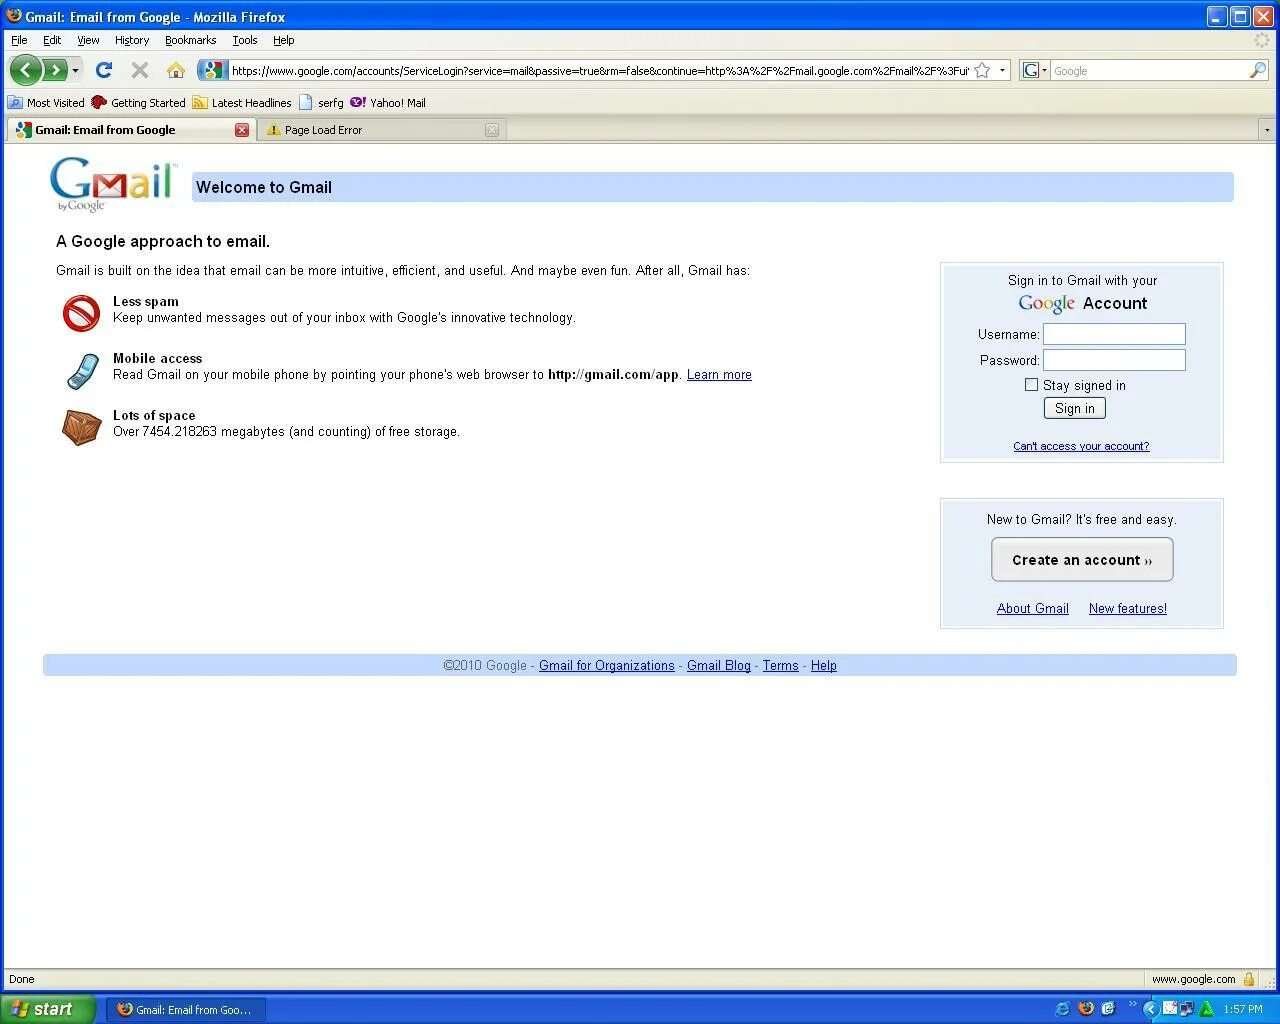Image resolution: width=1280 pixels, height=1024 pixels.
Task: Click the Lots of space crate icon
Action: [x=82, y=427]
